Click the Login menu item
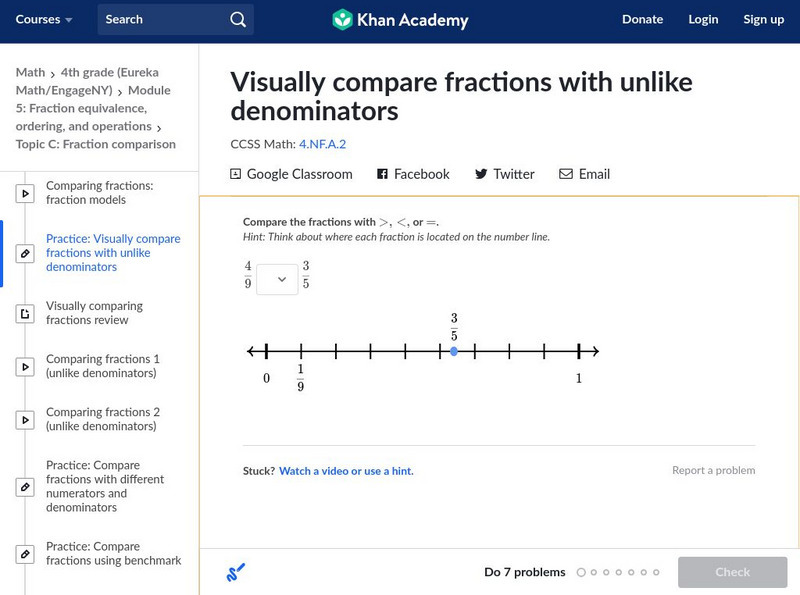Image resolution: width=800 pixels, height=595 pixels. coord(703,19)
